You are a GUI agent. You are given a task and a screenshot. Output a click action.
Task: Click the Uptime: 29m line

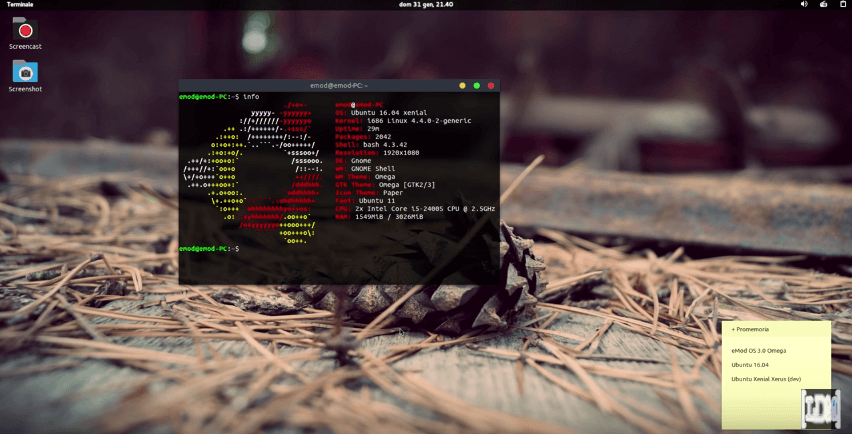tap(356, 129)
